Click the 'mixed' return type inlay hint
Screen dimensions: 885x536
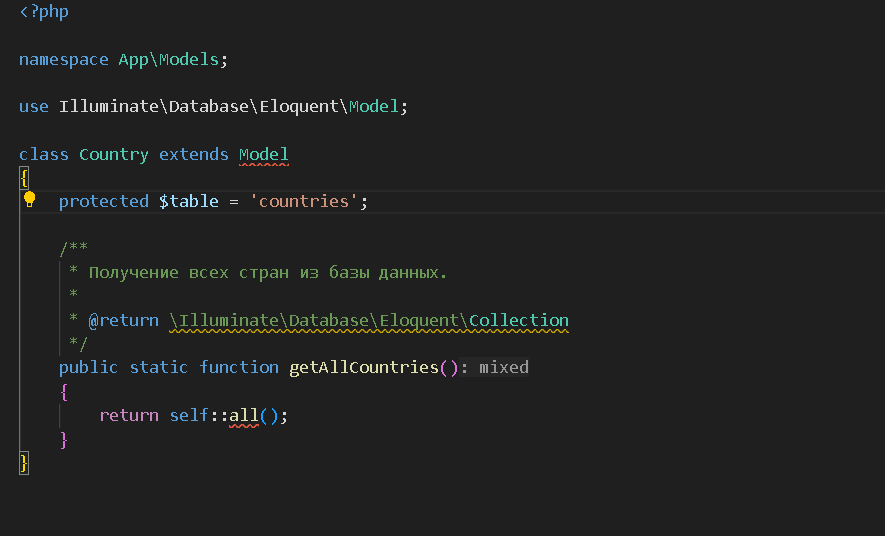[x=503, y=367]
